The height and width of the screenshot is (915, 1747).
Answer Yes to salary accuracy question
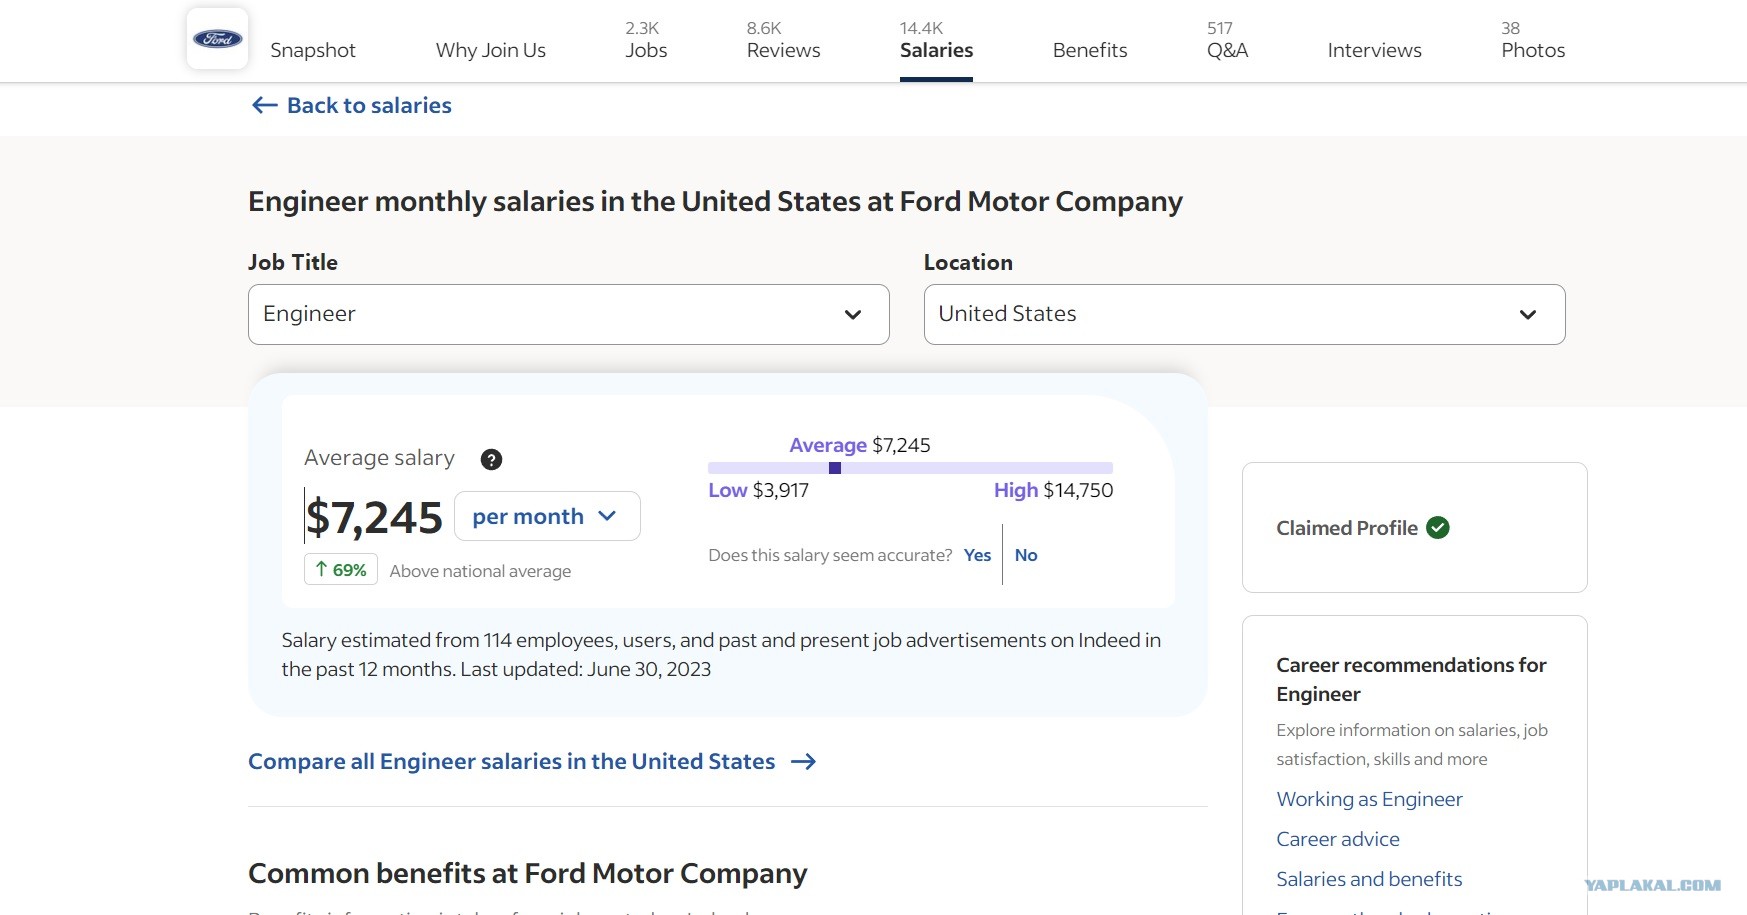[977, 555]
